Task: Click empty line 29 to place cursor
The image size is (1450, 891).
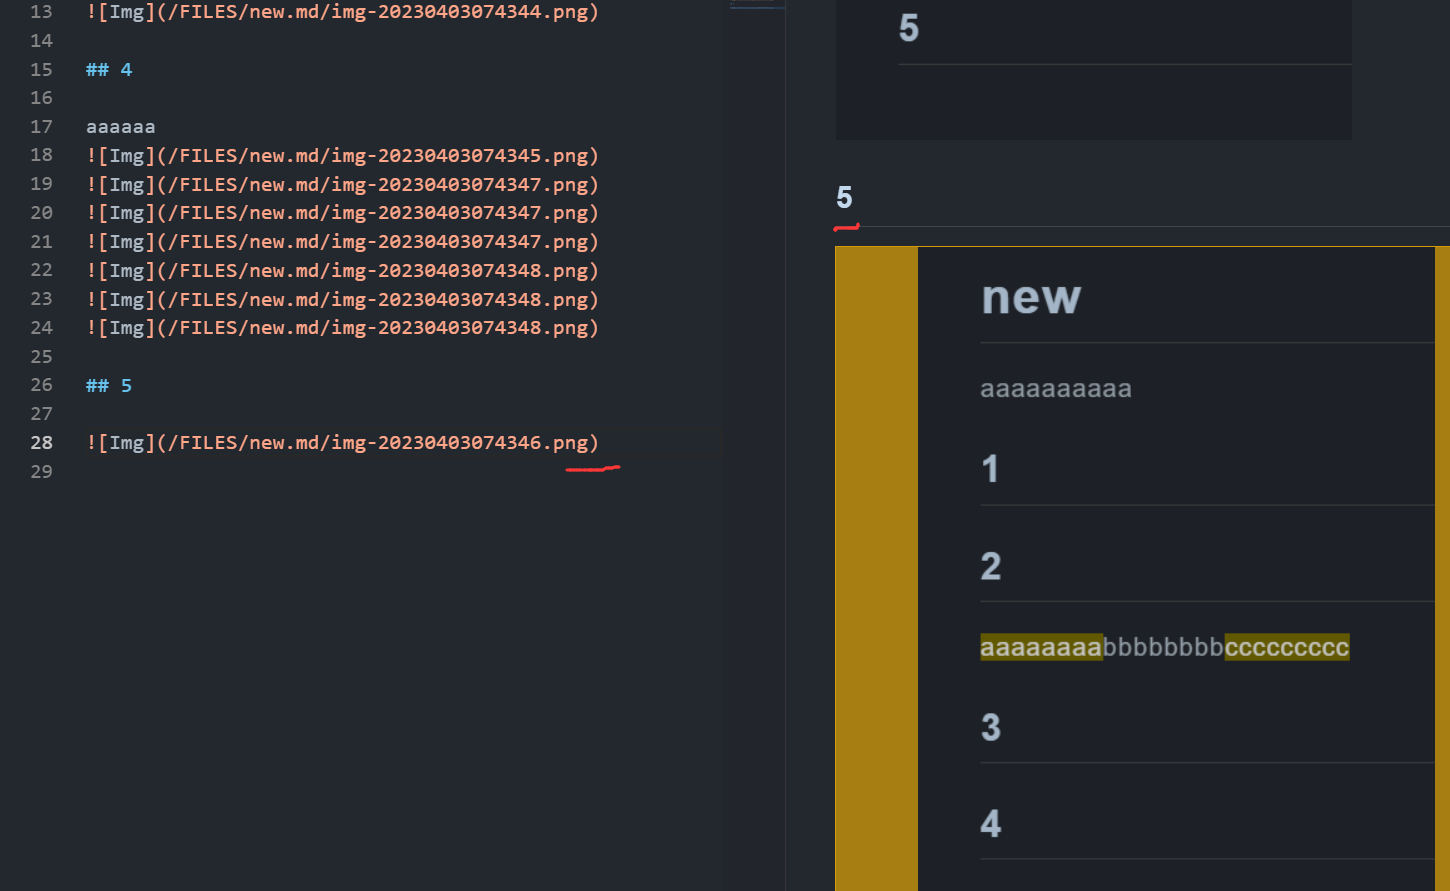Action: pyautogui.click(x=120, y=471)
